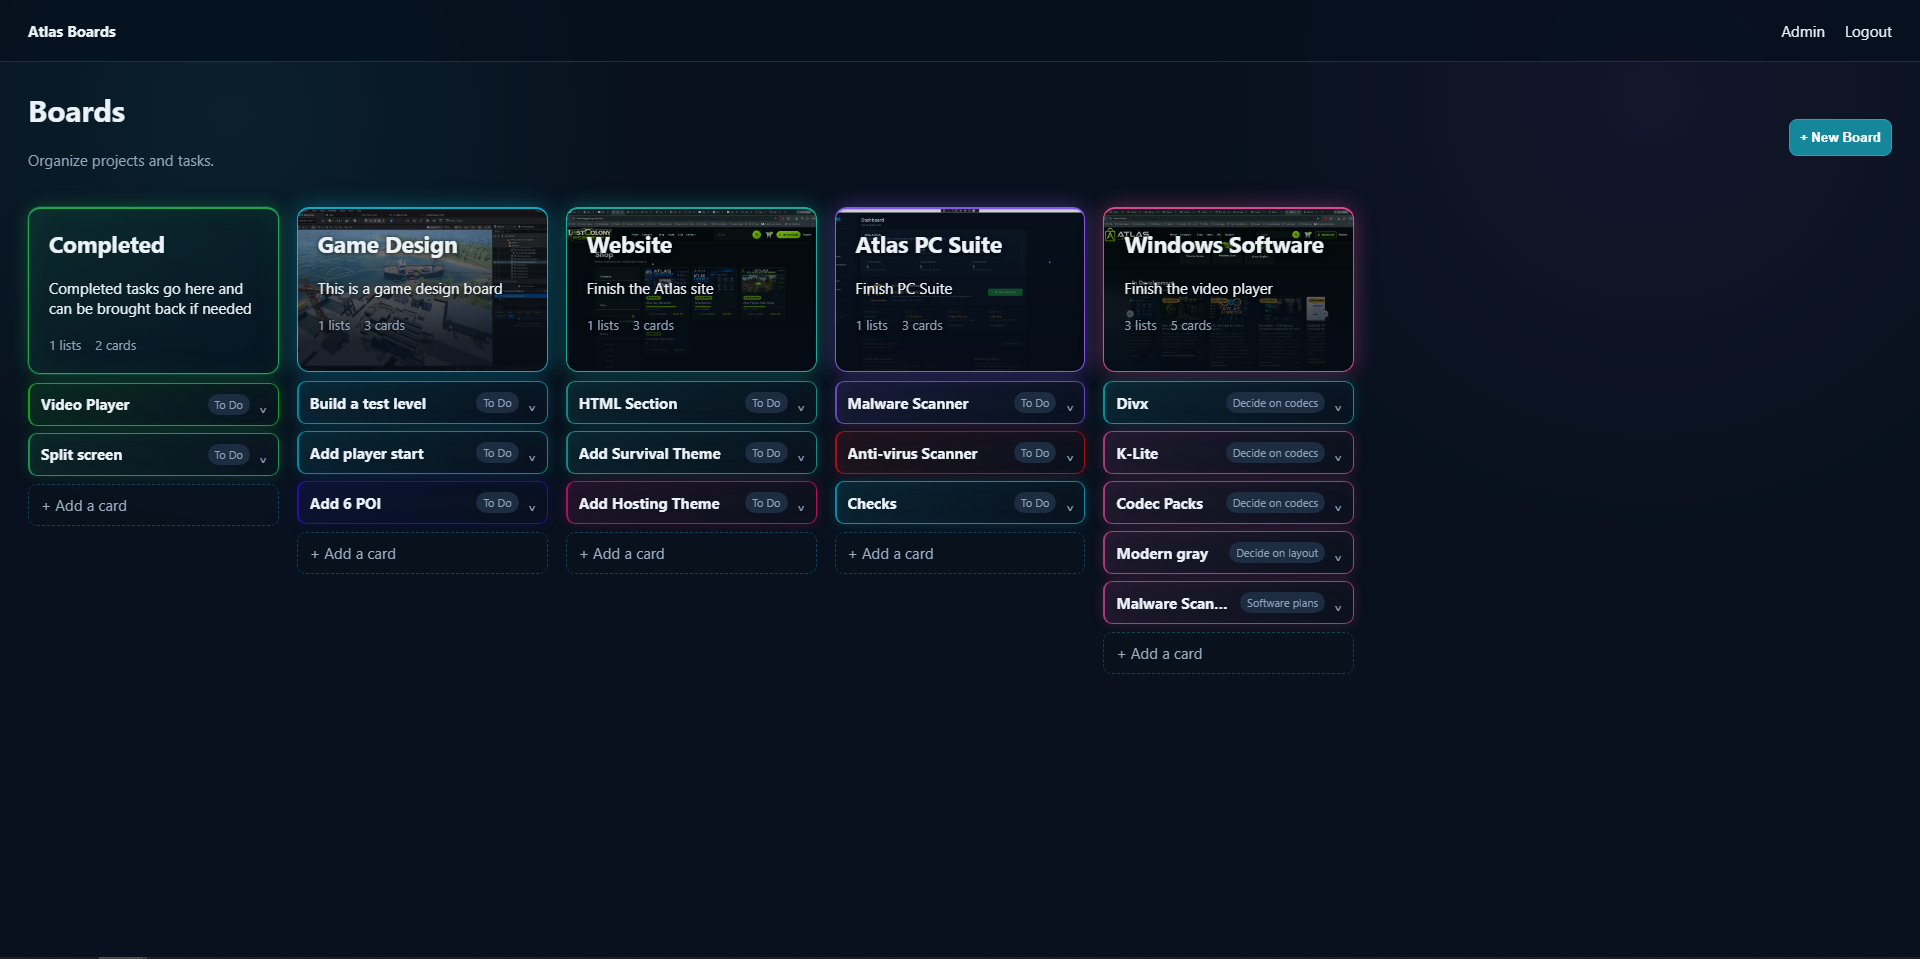Open the Completed board tile
The image size is (1920, 959).
153,290
